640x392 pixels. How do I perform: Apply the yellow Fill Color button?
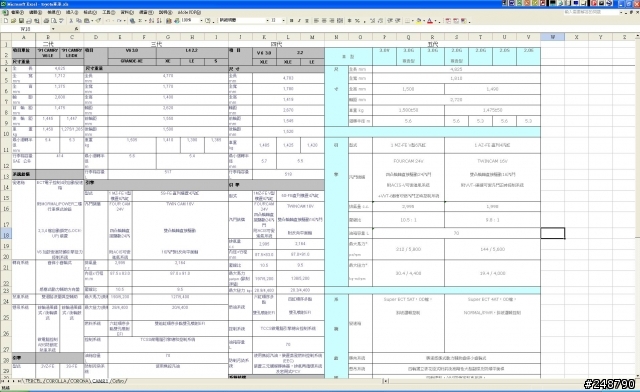click(x=419, y=20)
